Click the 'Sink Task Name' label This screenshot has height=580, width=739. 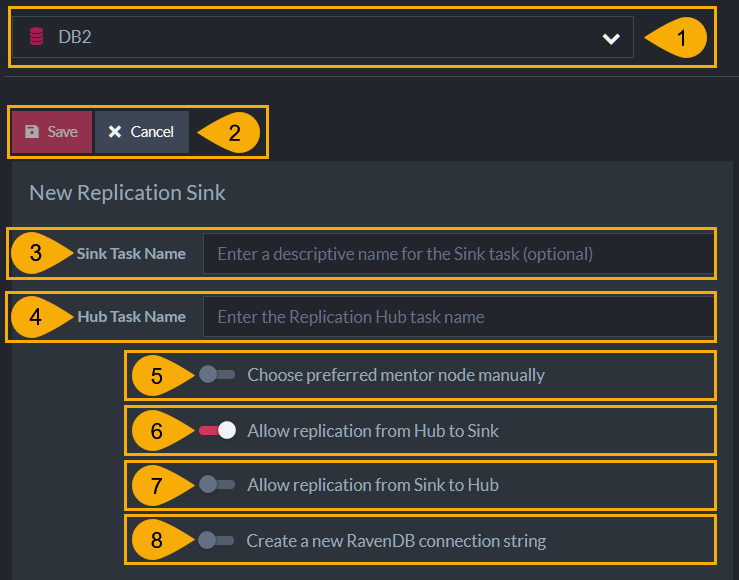point(131,254)
